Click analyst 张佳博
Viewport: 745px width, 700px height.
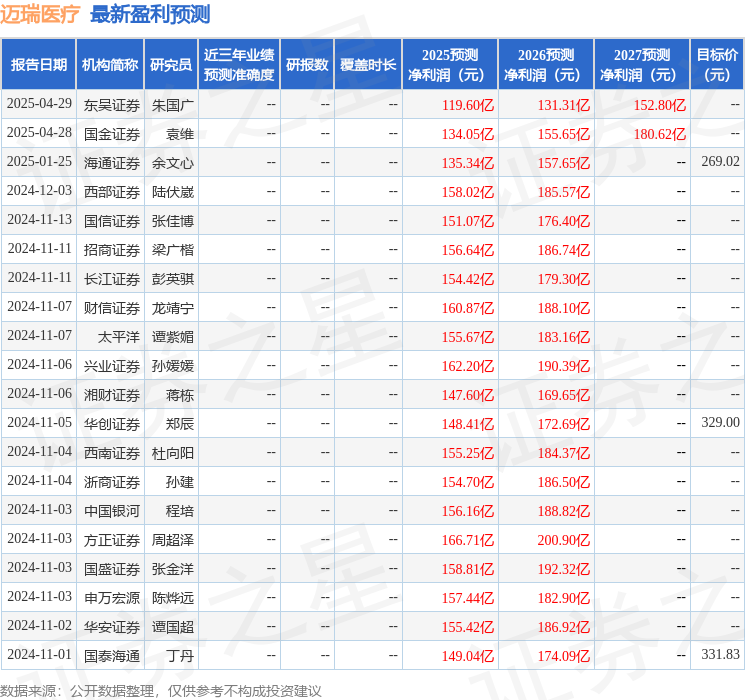(172, 221)
